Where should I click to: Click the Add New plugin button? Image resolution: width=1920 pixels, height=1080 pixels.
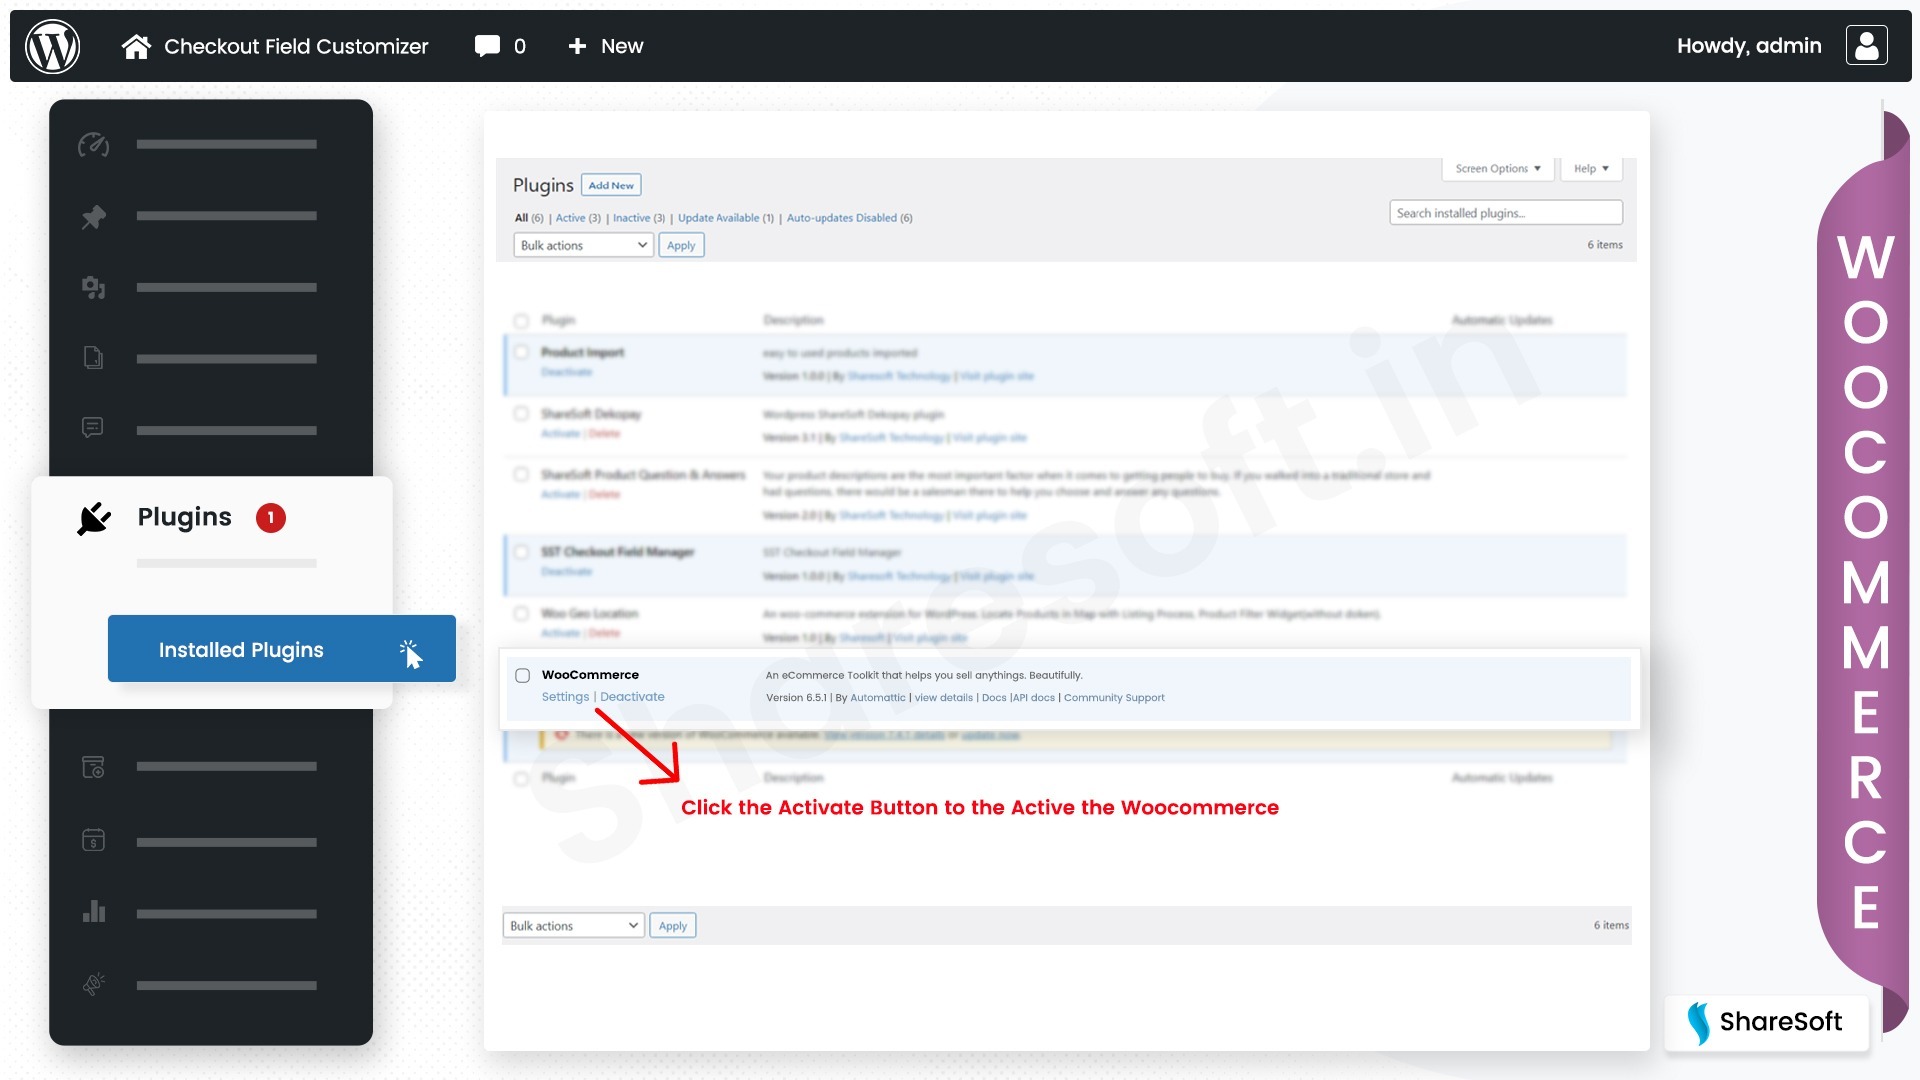pos(611,185)
